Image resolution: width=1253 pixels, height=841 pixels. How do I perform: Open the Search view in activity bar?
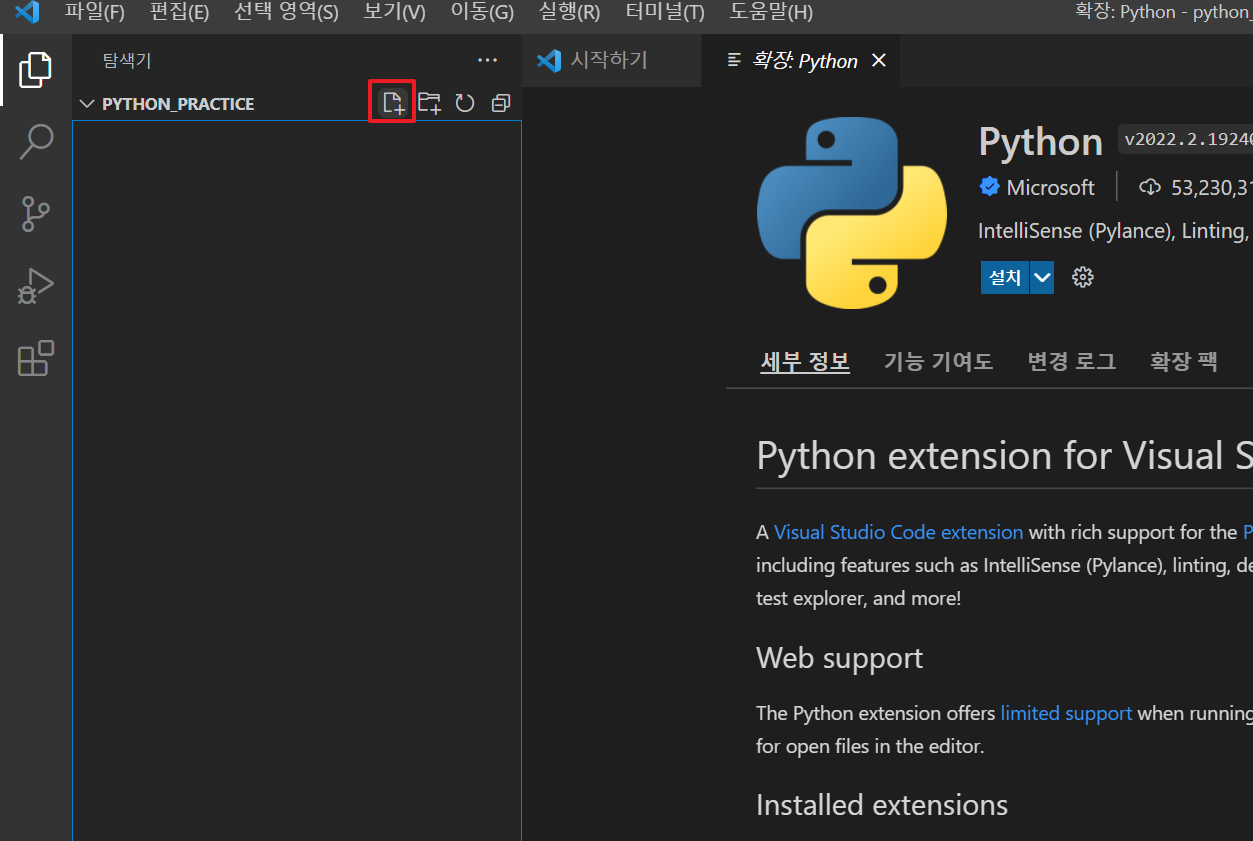36,141
